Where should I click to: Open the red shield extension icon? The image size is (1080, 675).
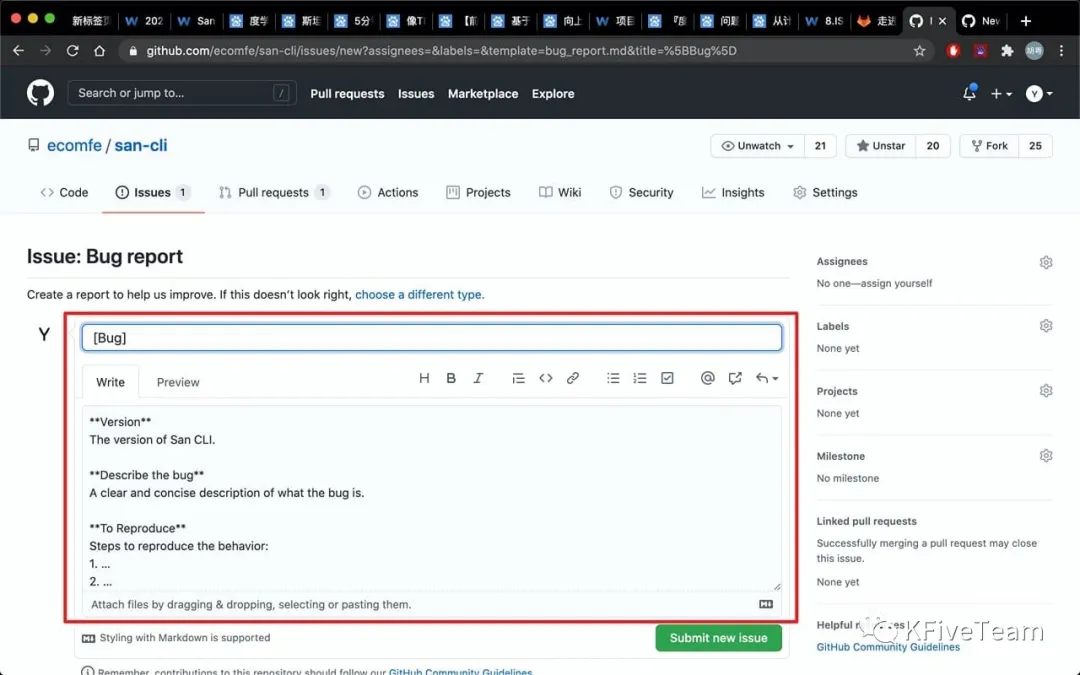pos(953,51)
